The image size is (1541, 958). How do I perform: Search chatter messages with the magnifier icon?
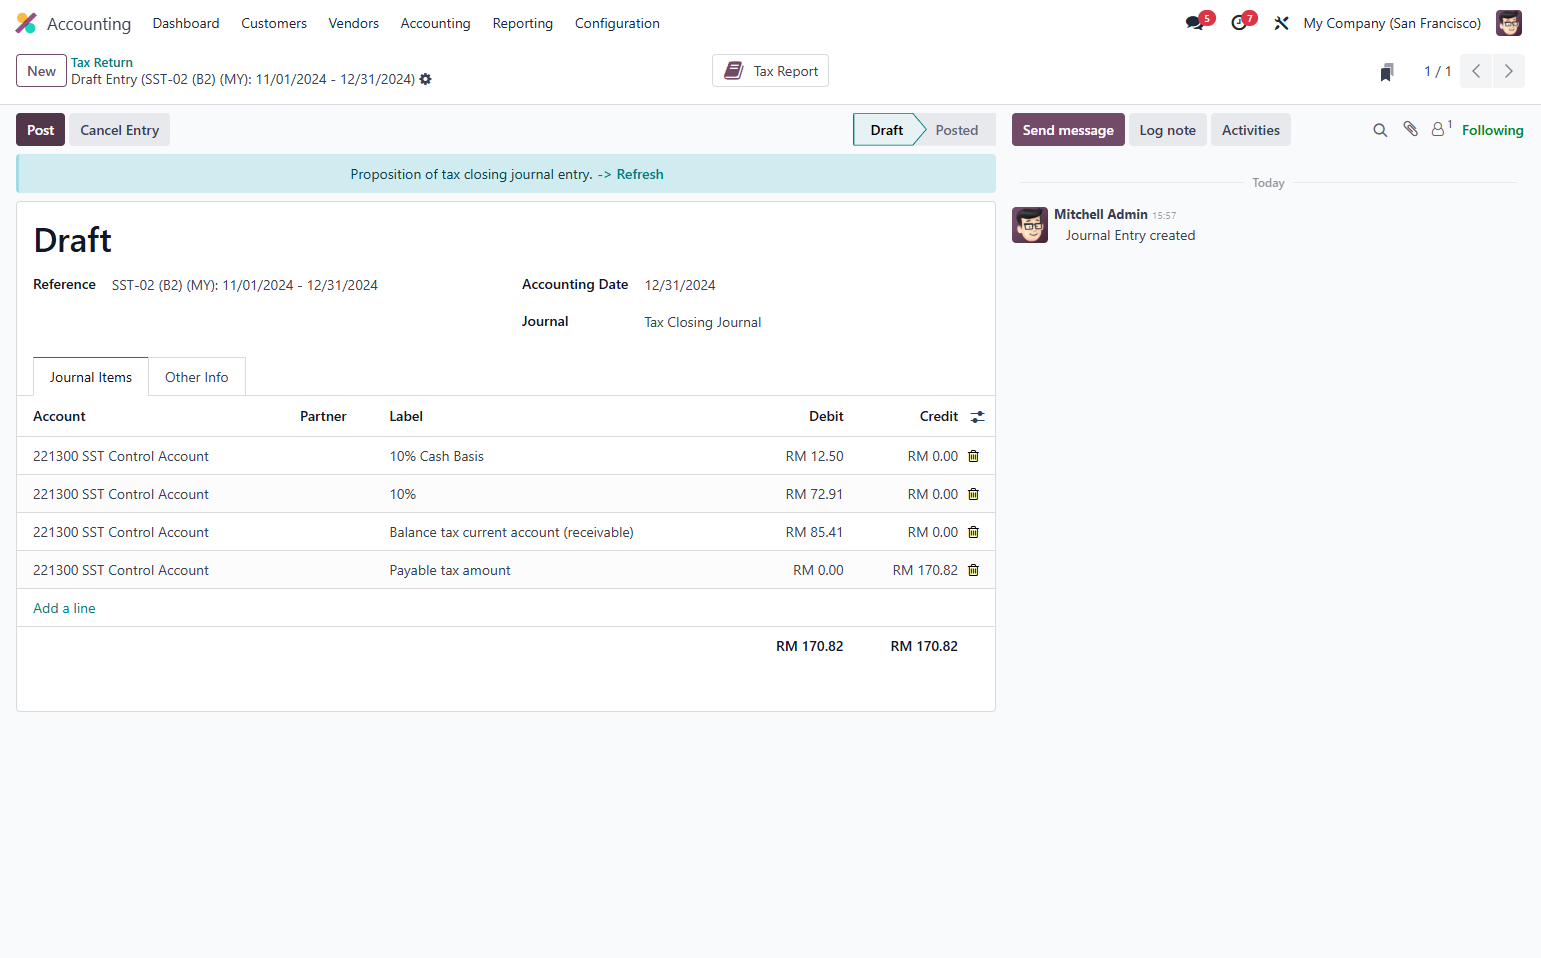coord(1380,130)
